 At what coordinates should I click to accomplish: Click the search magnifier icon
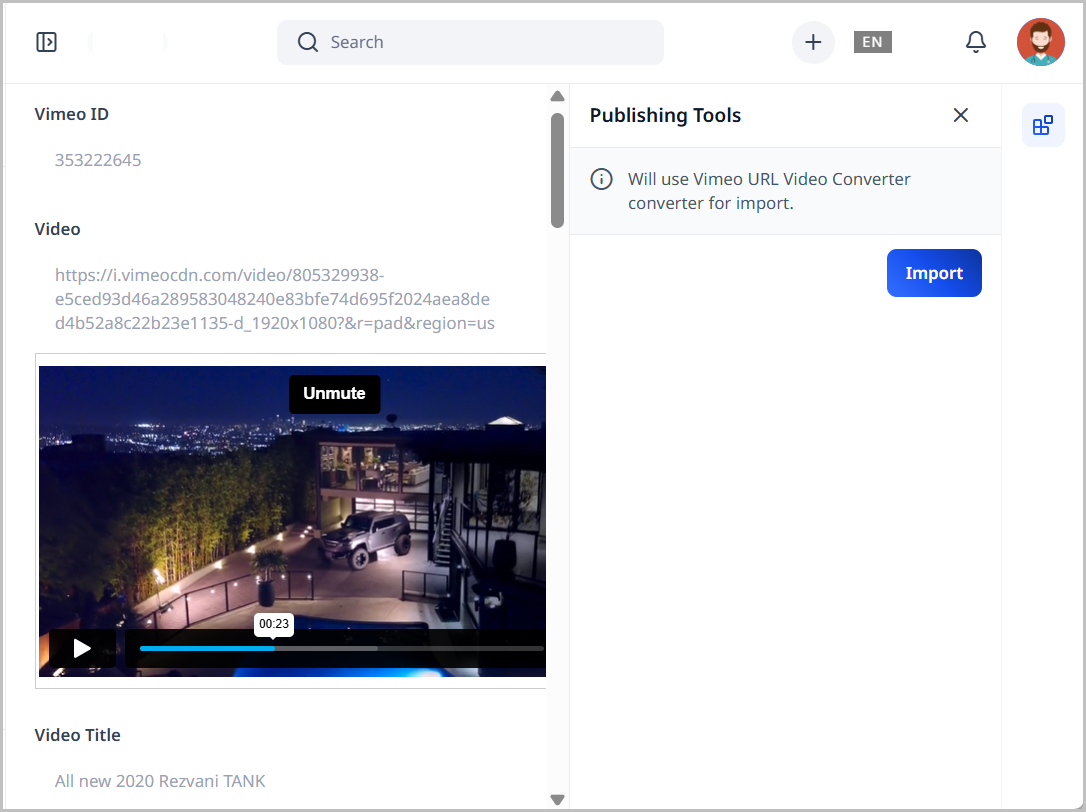pyautogui.click(x=308, y=42)
